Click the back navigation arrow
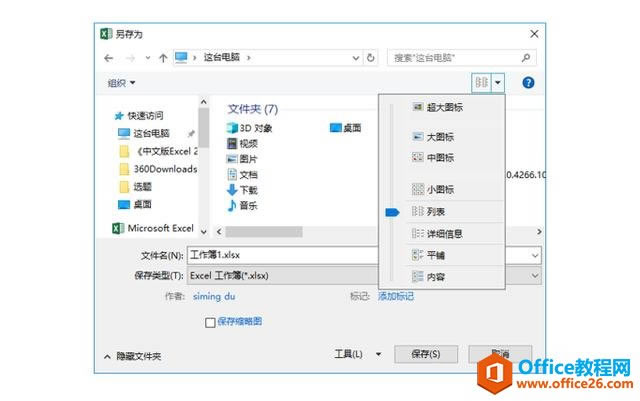Screen dimensions: 640x401 tap(109, 58)
